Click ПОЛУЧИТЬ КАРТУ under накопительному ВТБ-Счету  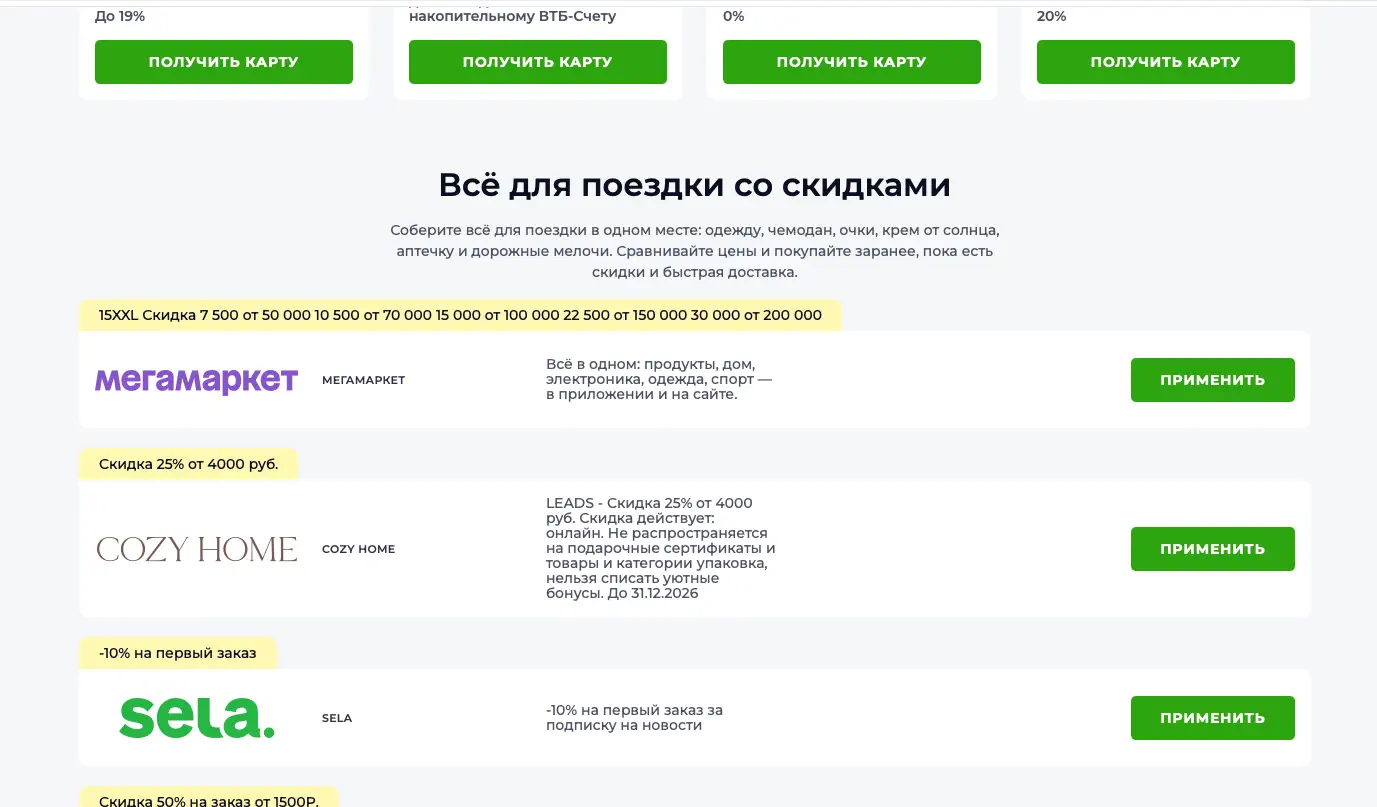coord(538,62)
